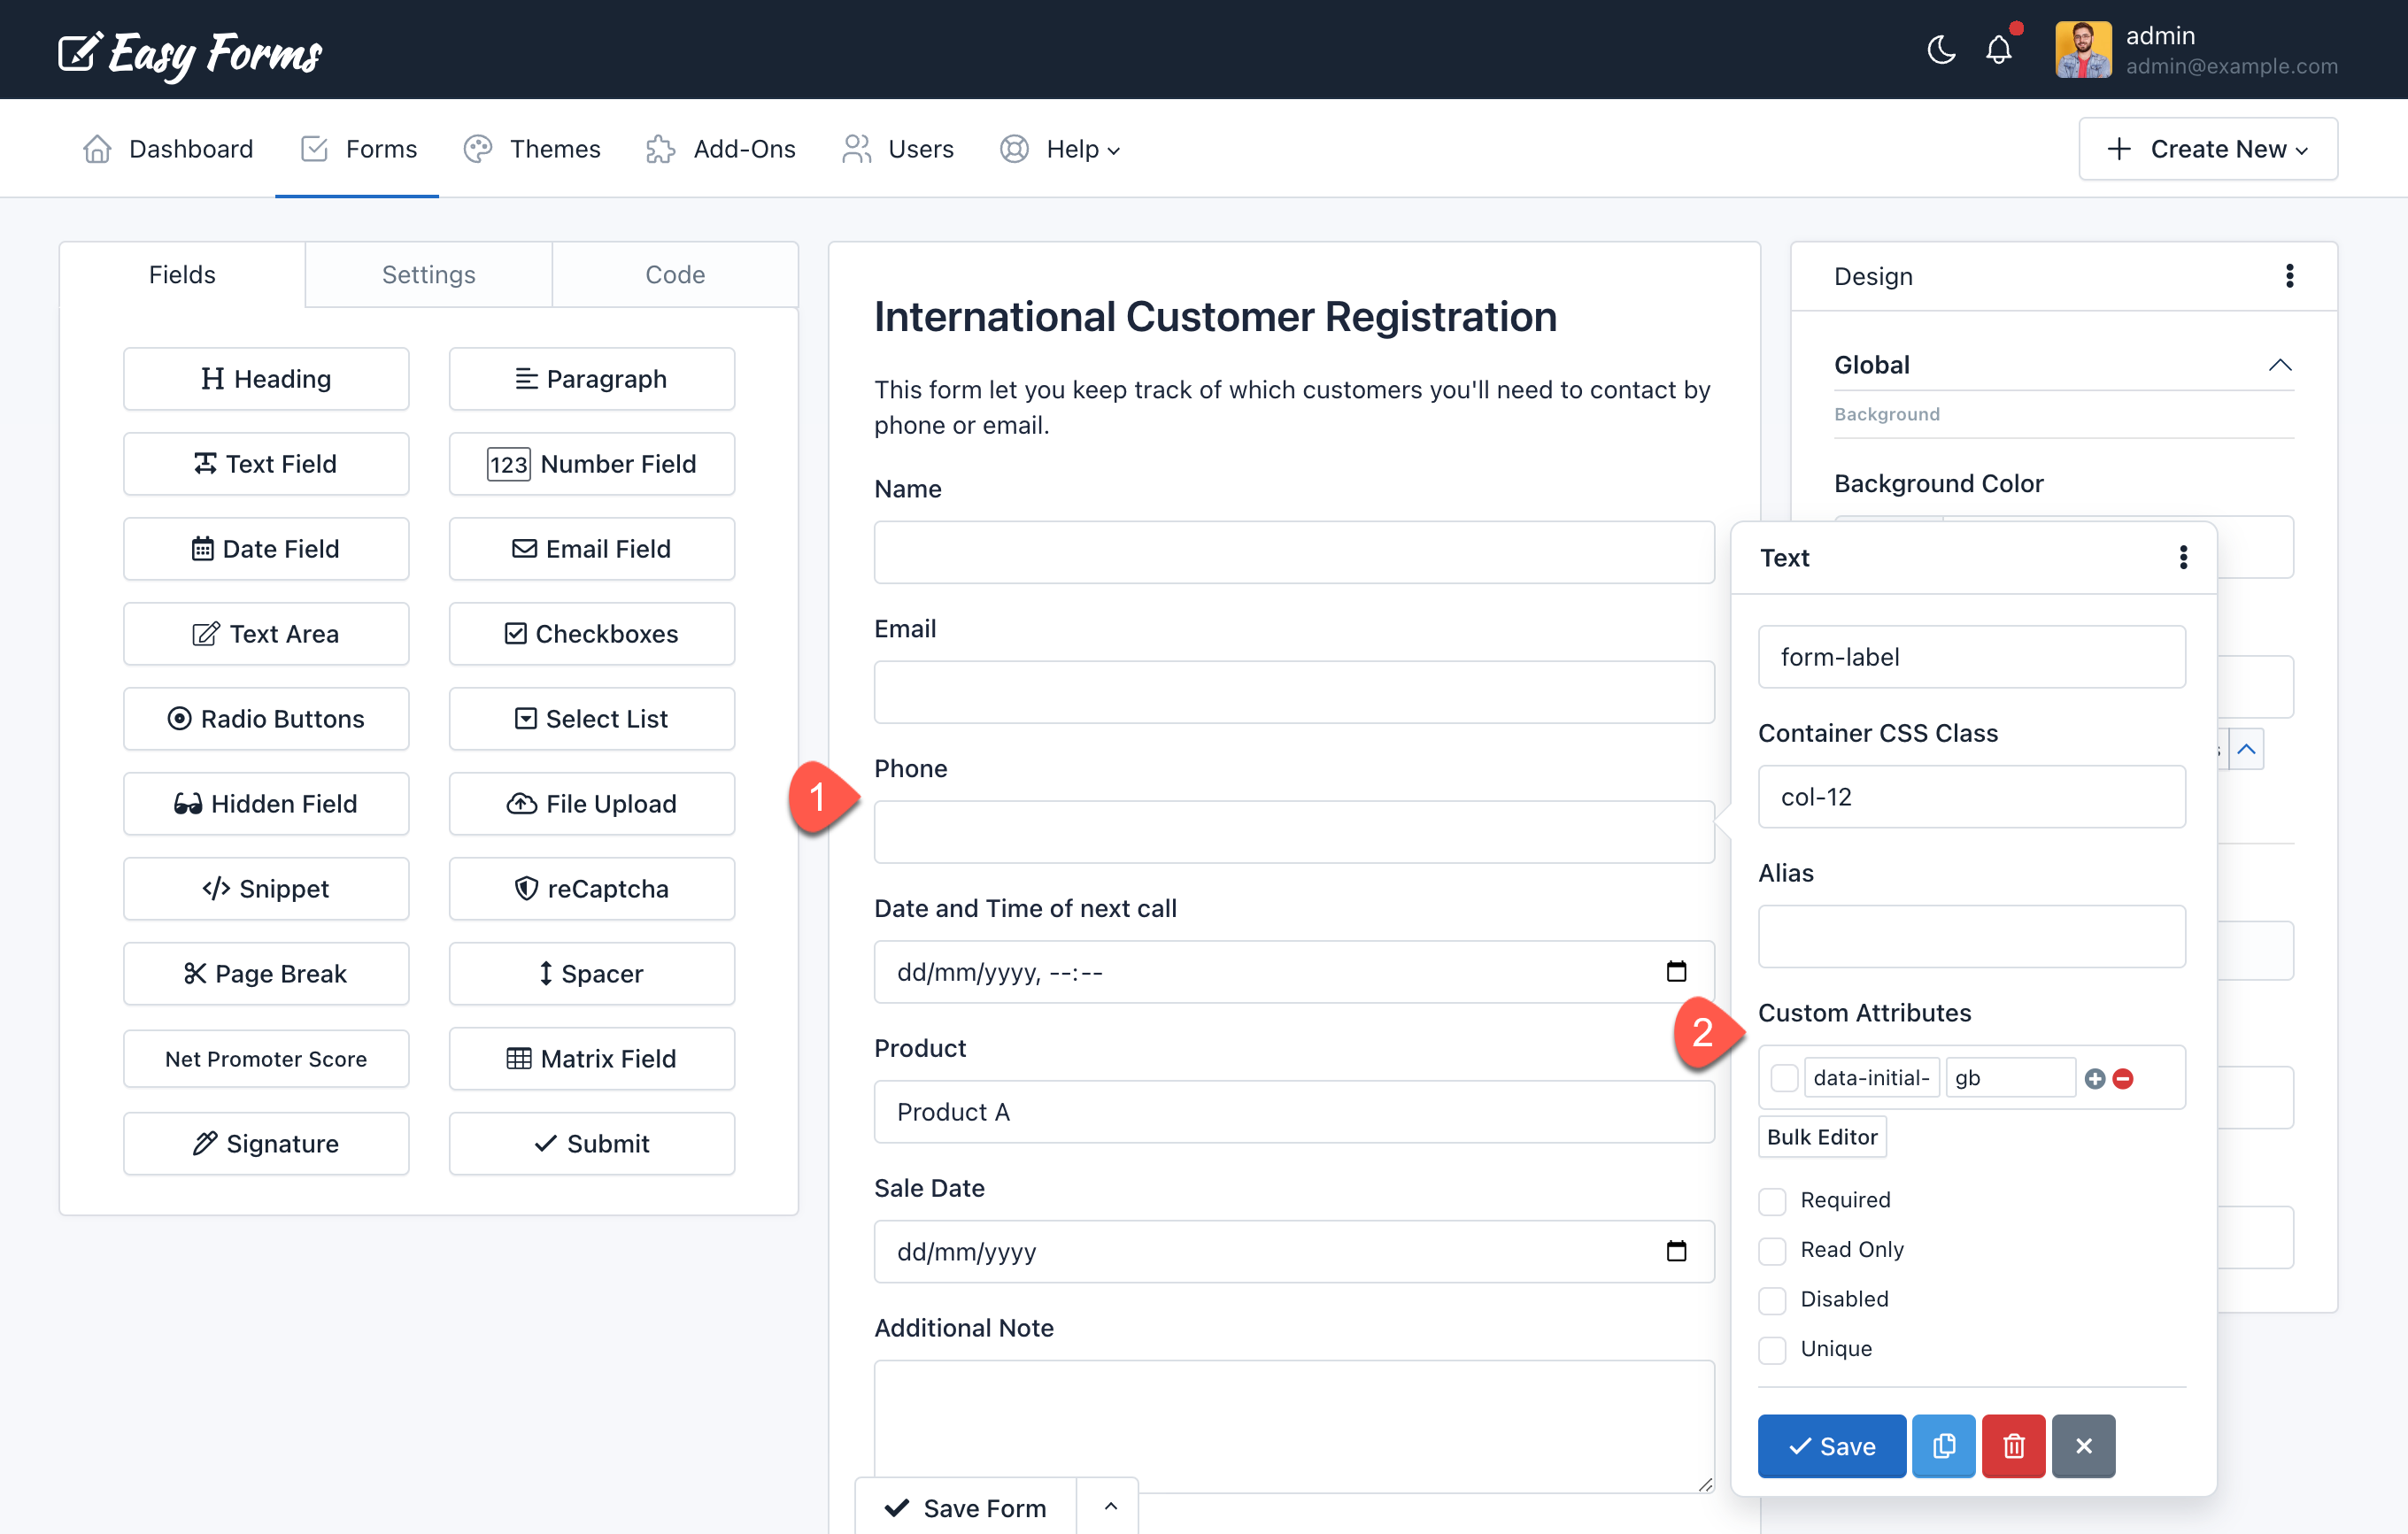Image resolution: width=2408 pixels, height=1534 pixels.
Task: Delete the Text field via the trash icon
Action: (x=2013, y=1446)
